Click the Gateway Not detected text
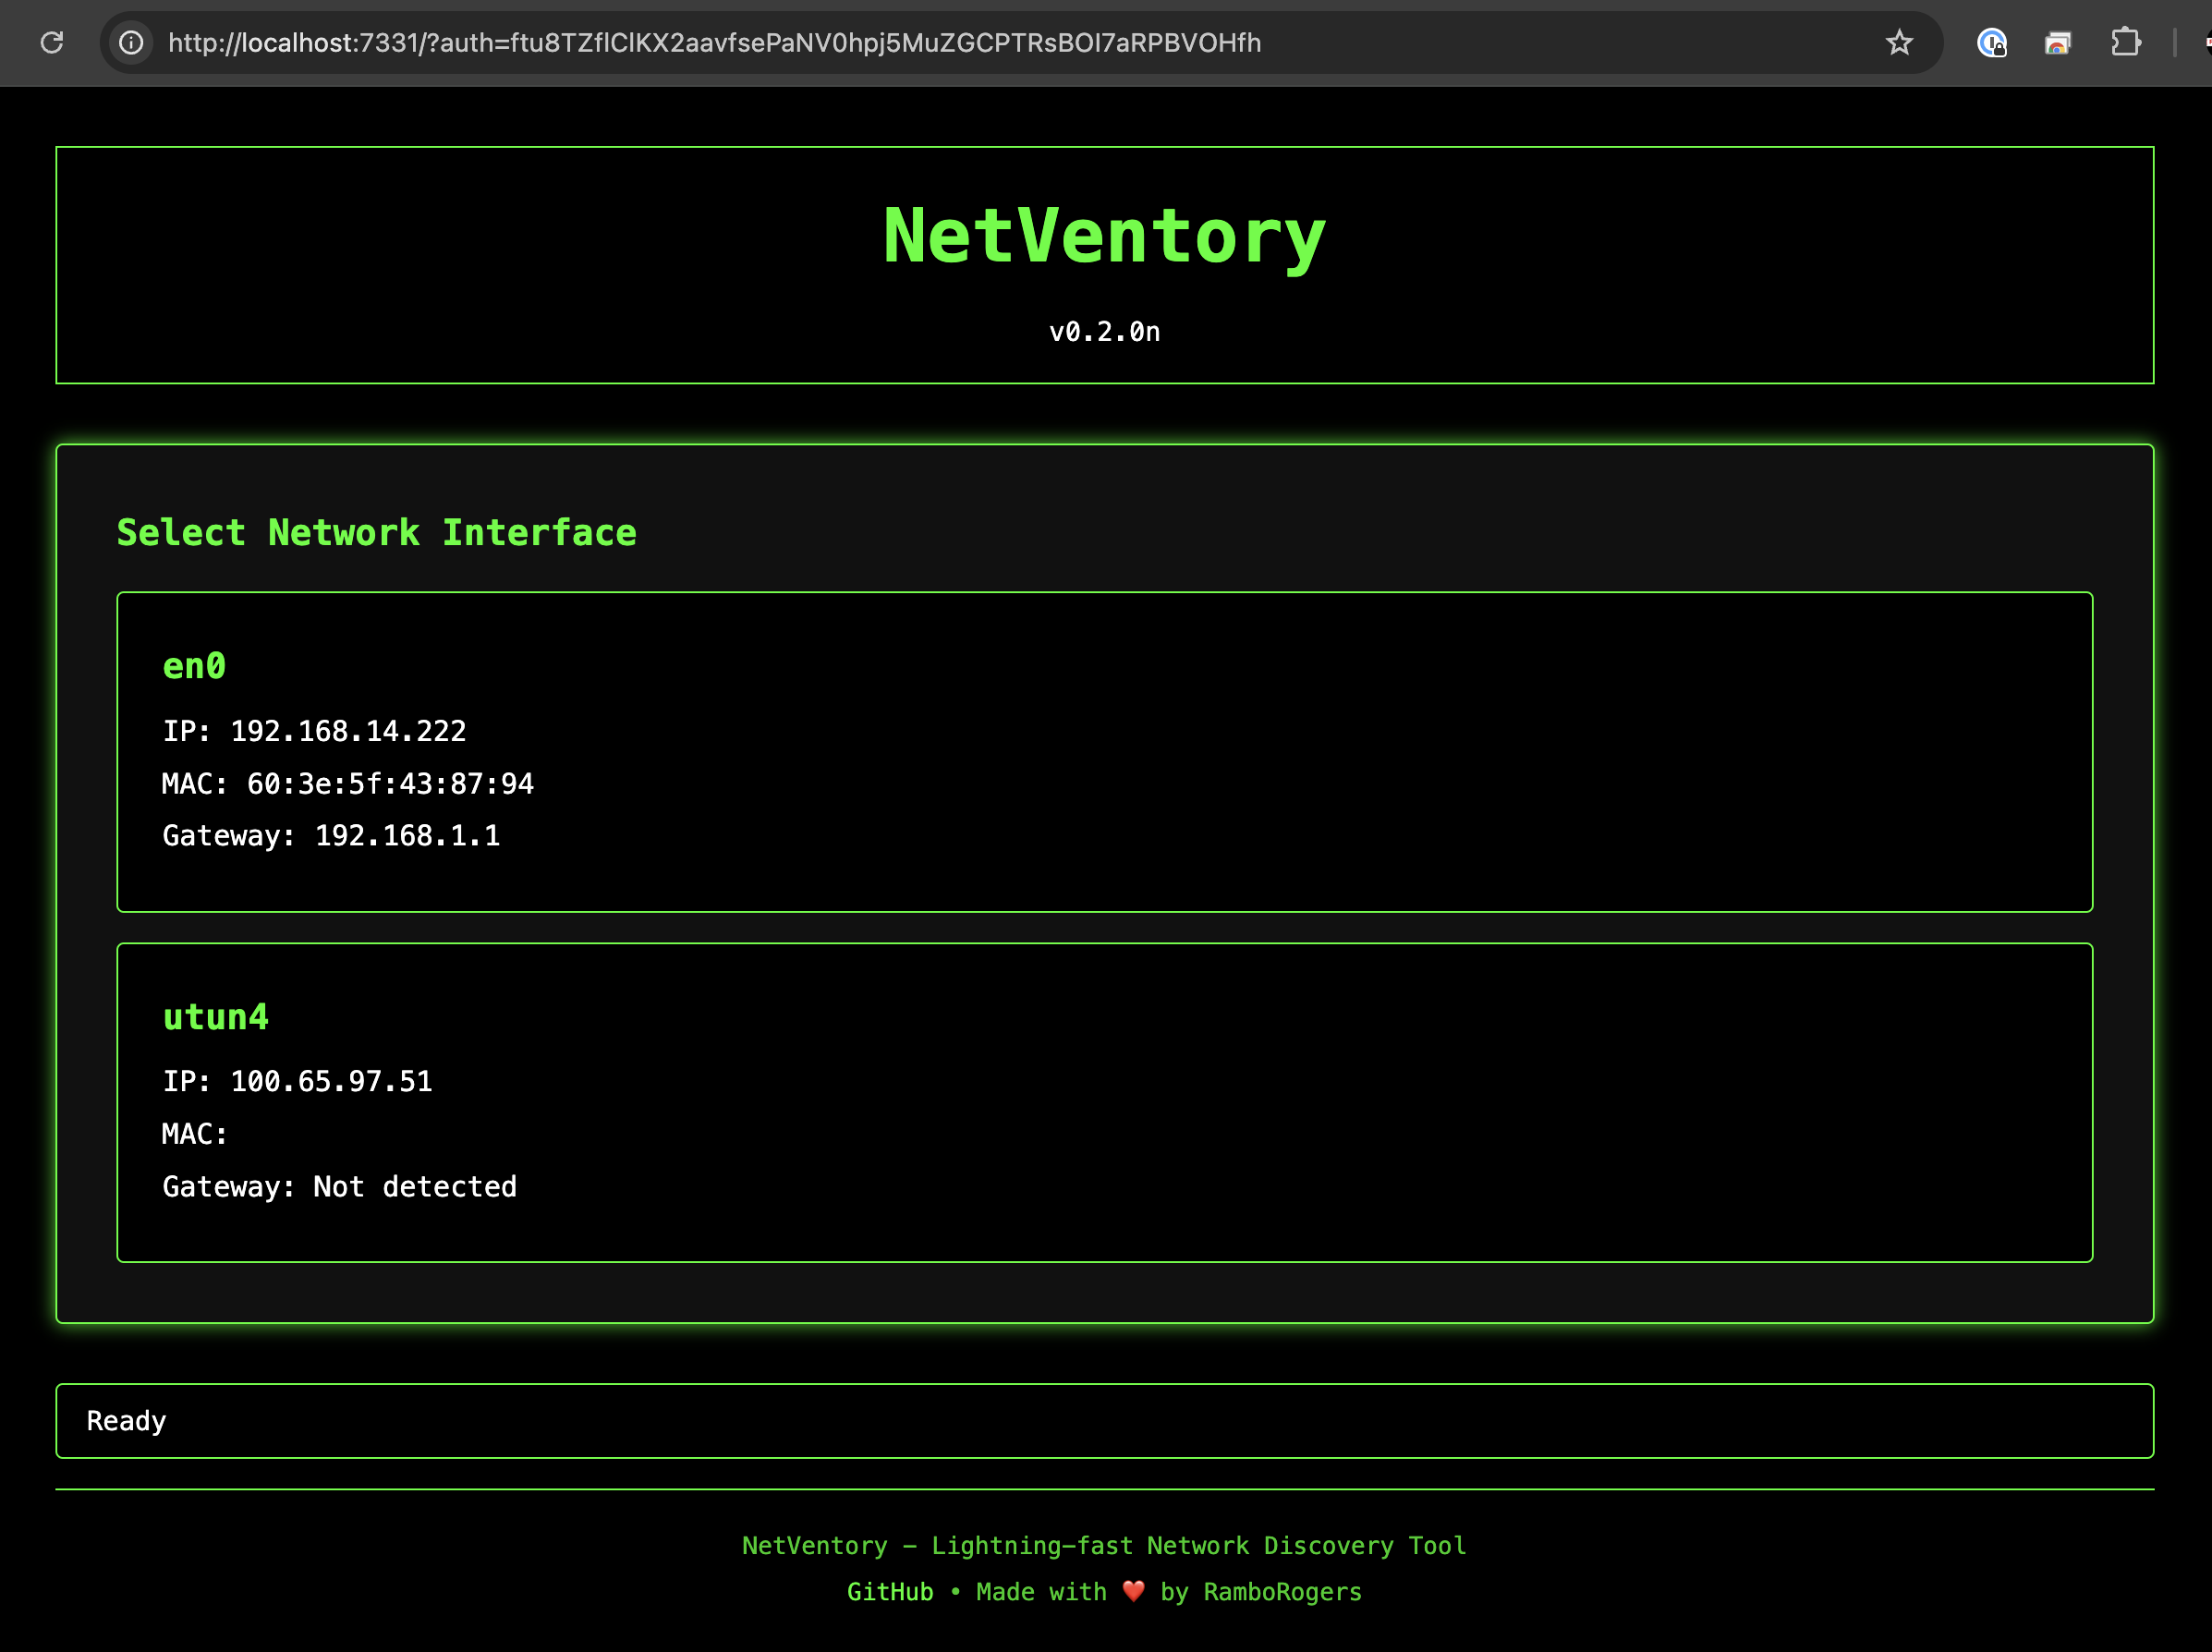2212x1652 pixels. 339,1186
